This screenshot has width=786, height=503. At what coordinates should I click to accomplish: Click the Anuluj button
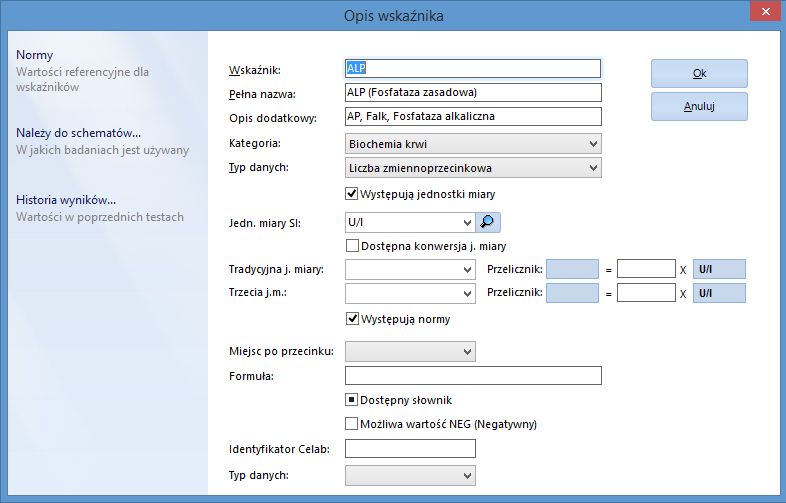[699, 106]
